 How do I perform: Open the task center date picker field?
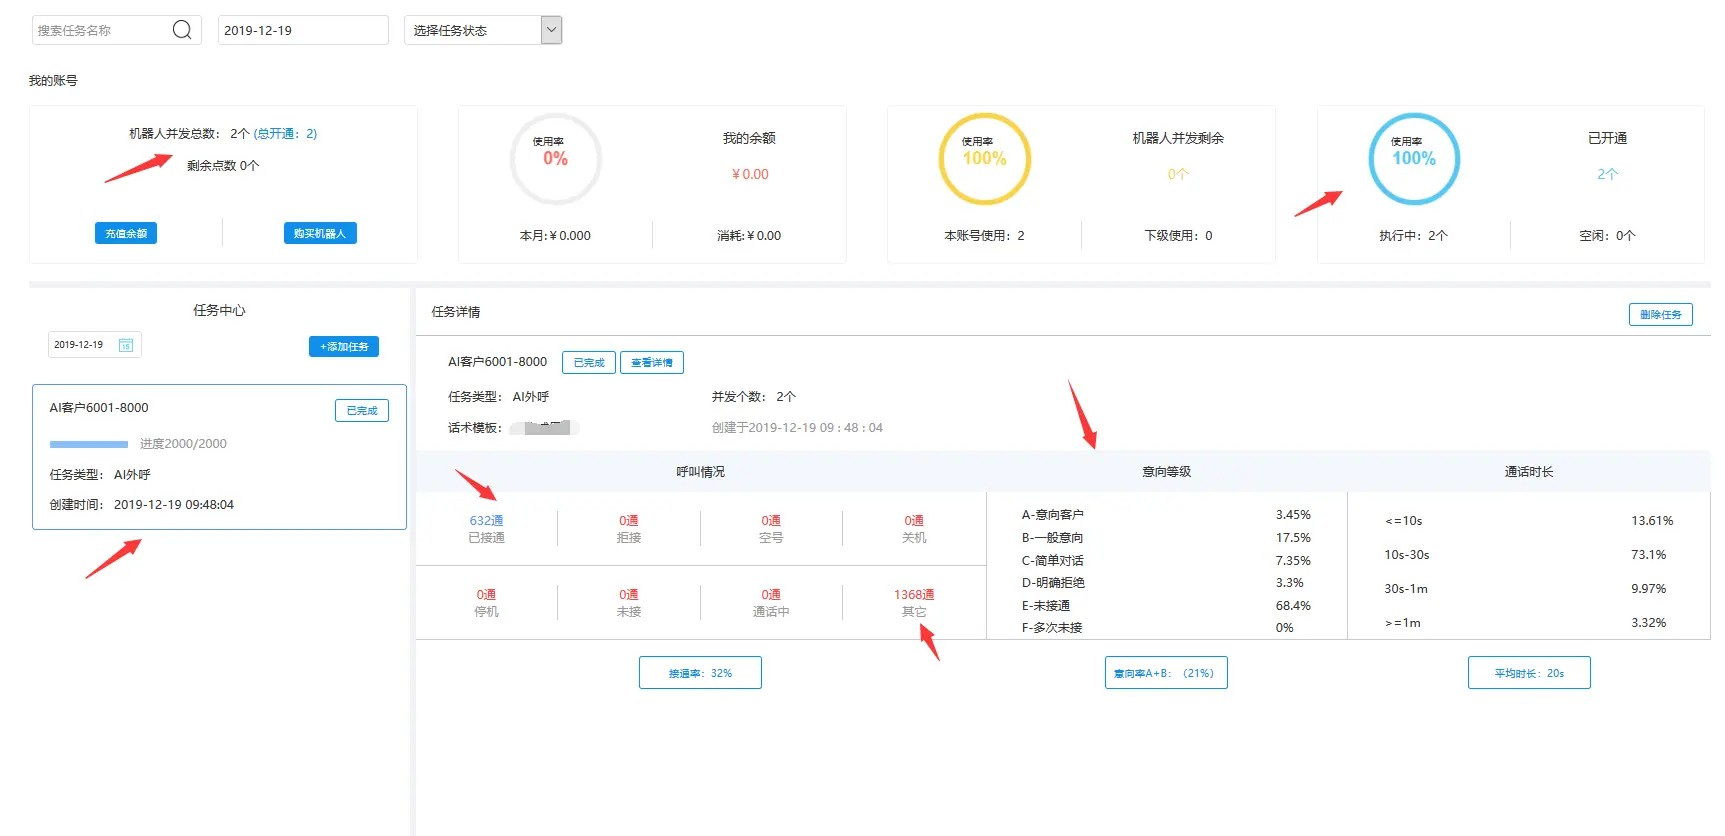tap(94, 345)
